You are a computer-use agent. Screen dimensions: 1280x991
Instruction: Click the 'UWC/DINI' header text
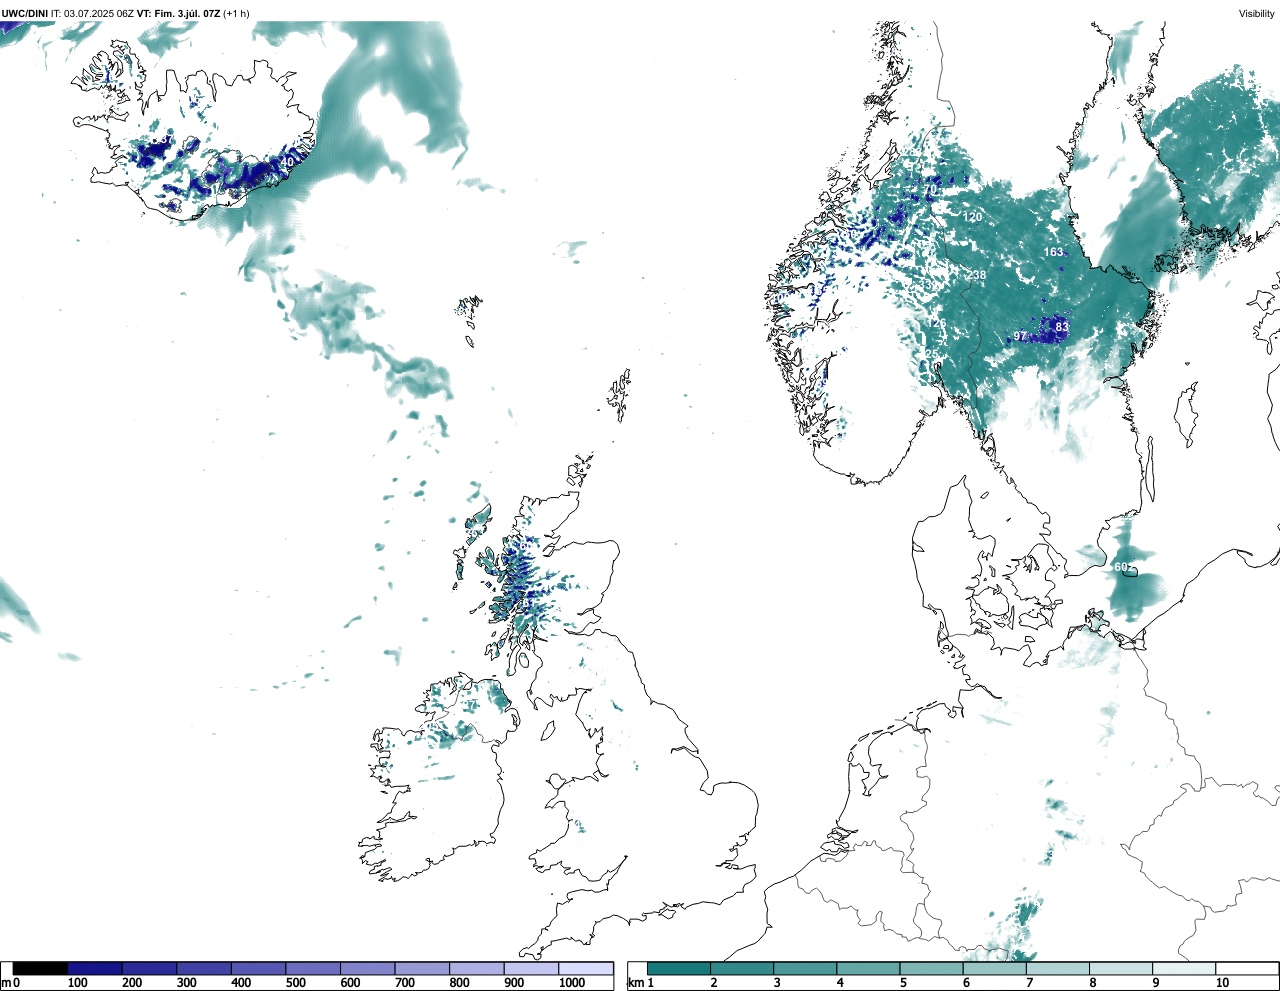point(25,13)
